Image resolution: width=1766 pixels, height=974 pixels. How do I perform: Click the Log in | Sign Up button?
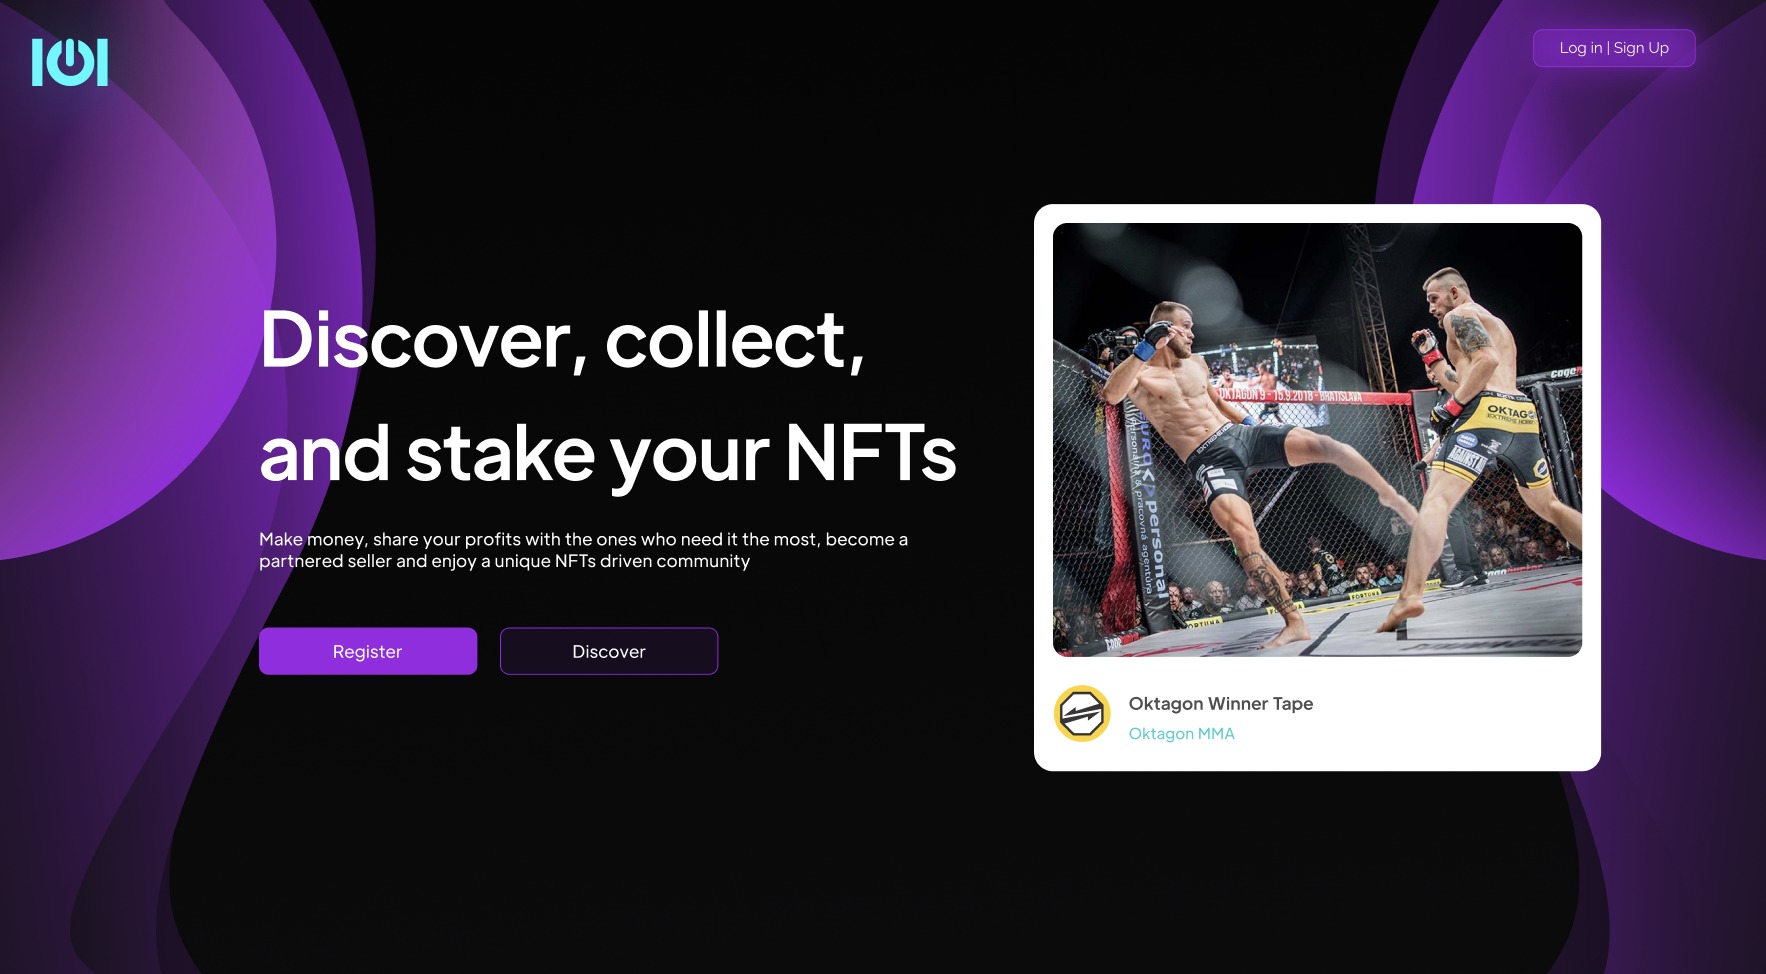(1614, 48)
